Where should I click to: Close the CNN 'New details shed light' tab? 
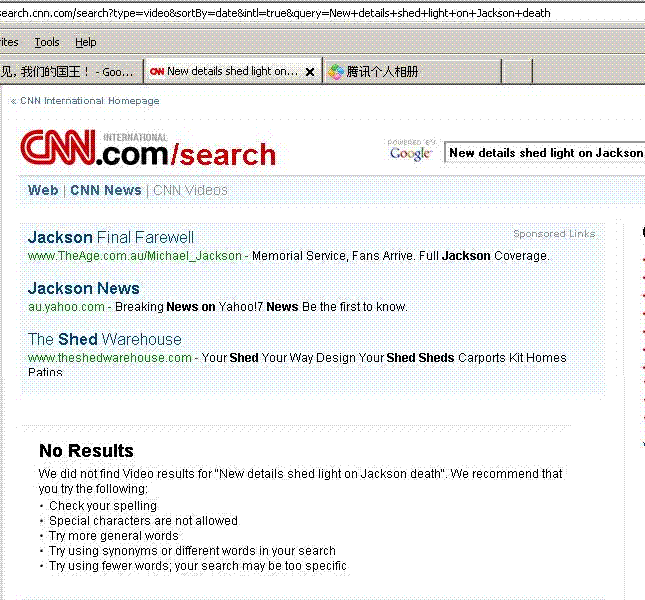tap(310, 72)
